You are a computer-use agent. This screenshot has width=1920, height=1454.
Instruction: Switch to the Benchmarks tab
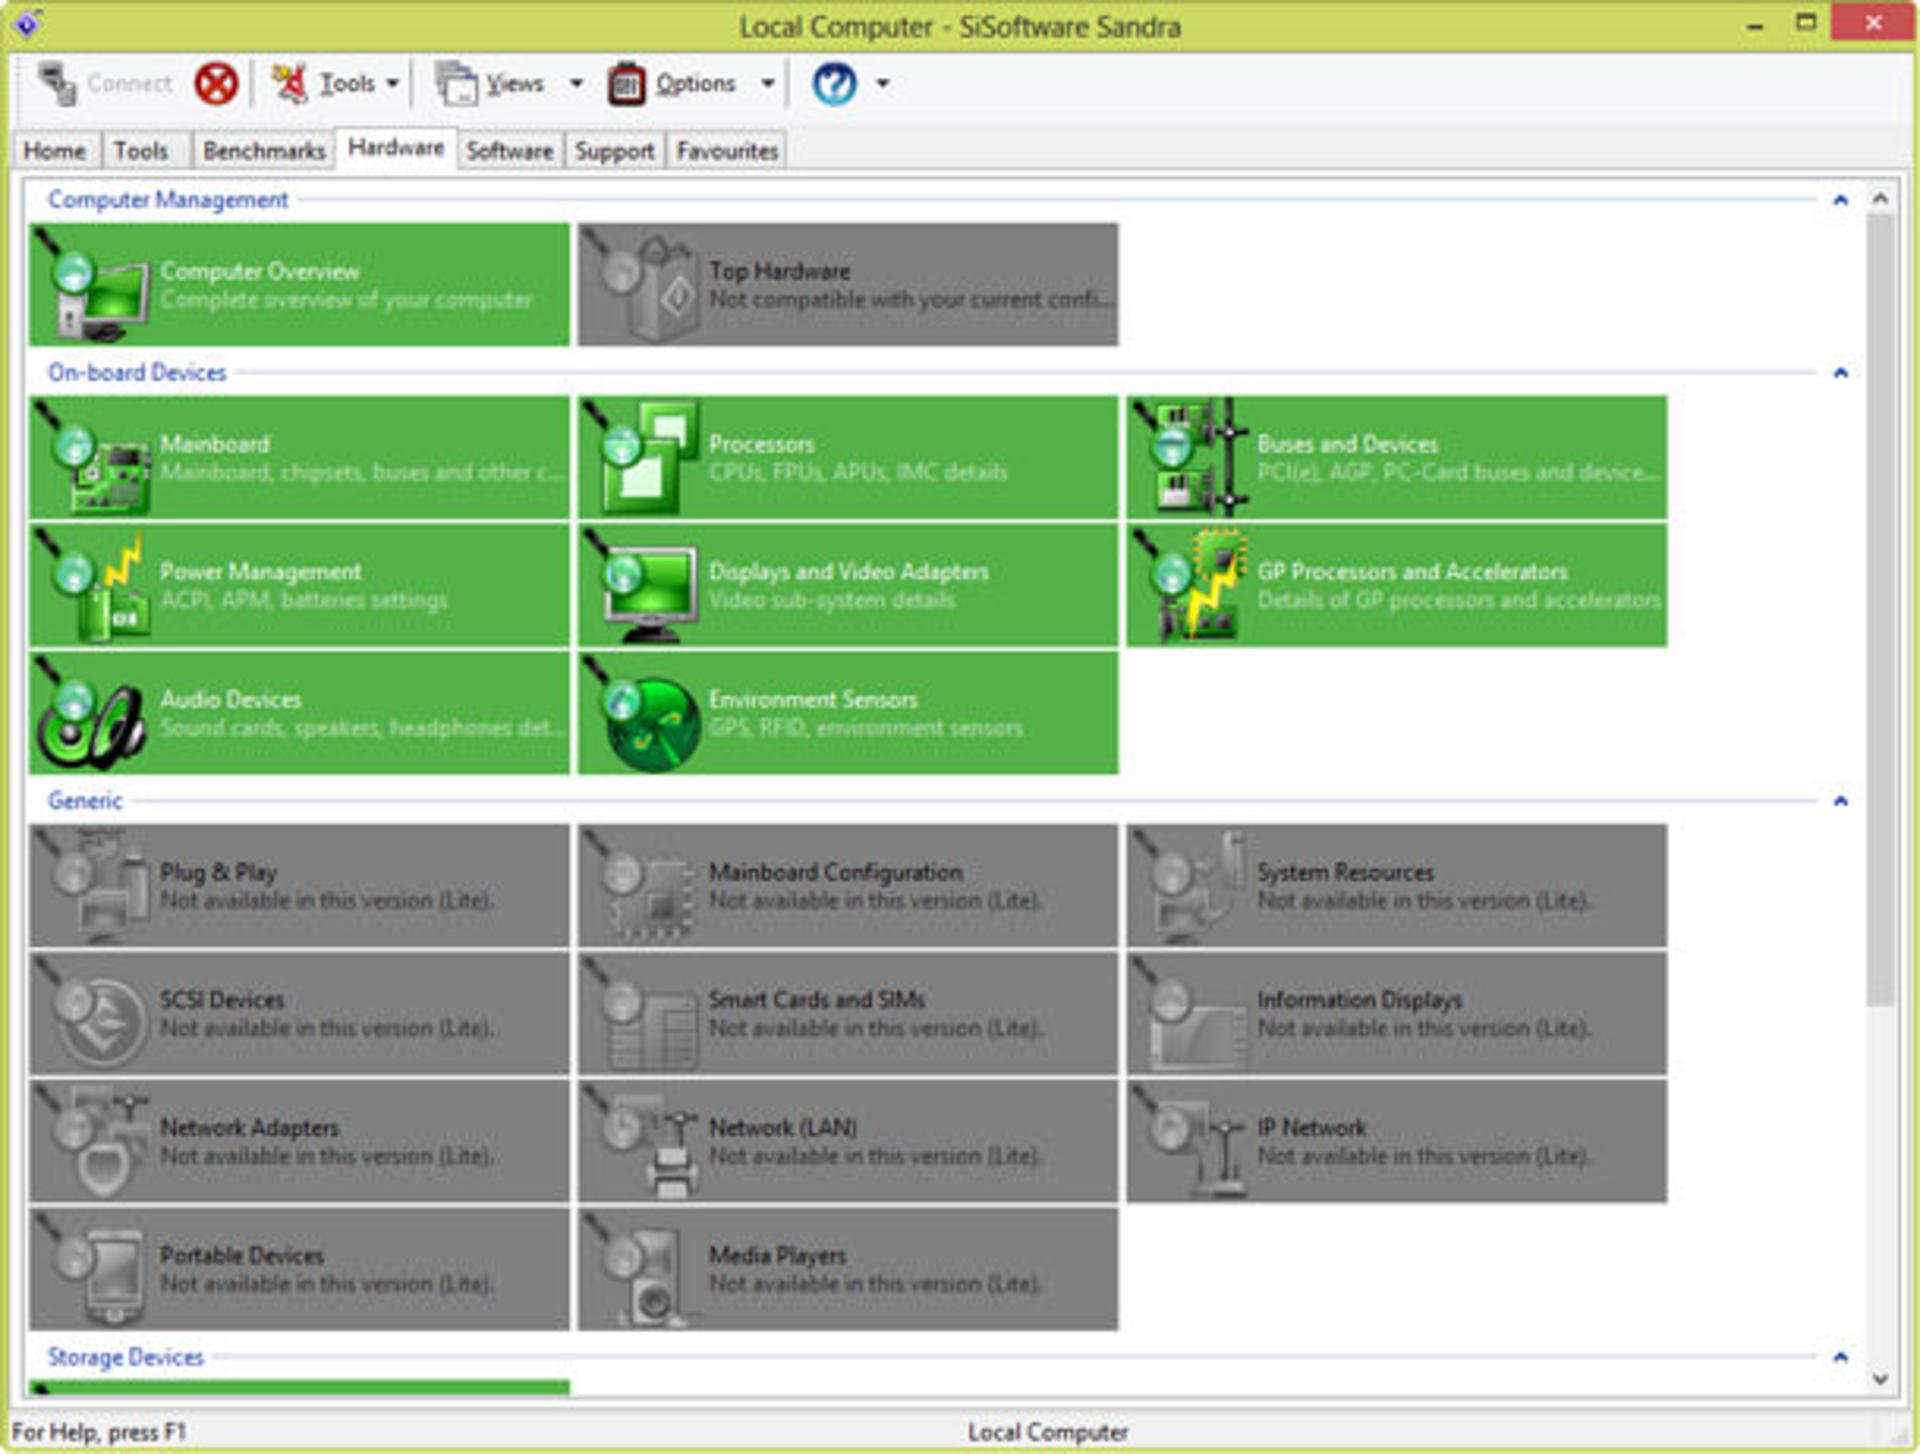264,151
